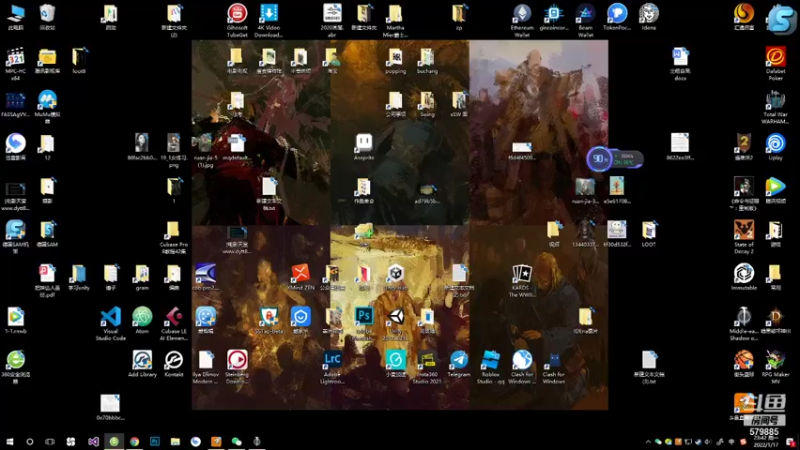This screenshot has width=800, height=450.
Task: Open the popping folder
Action: tap(395, 60)
